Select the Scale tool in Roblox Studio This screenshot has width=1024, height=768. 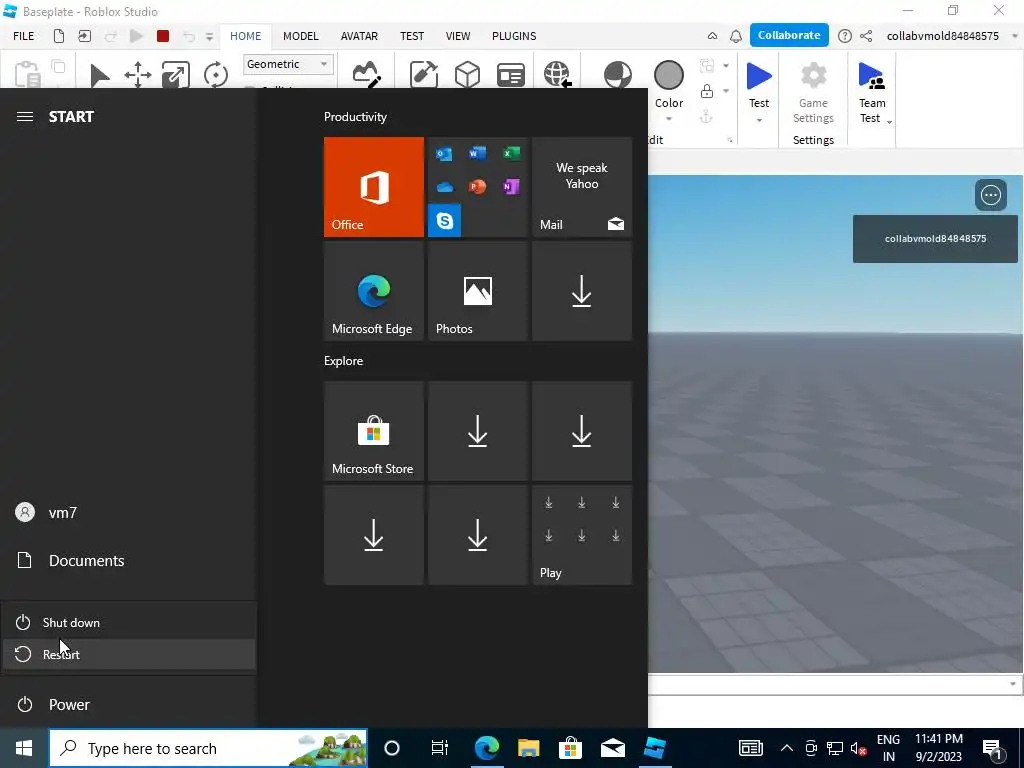(x=176, y=75)
